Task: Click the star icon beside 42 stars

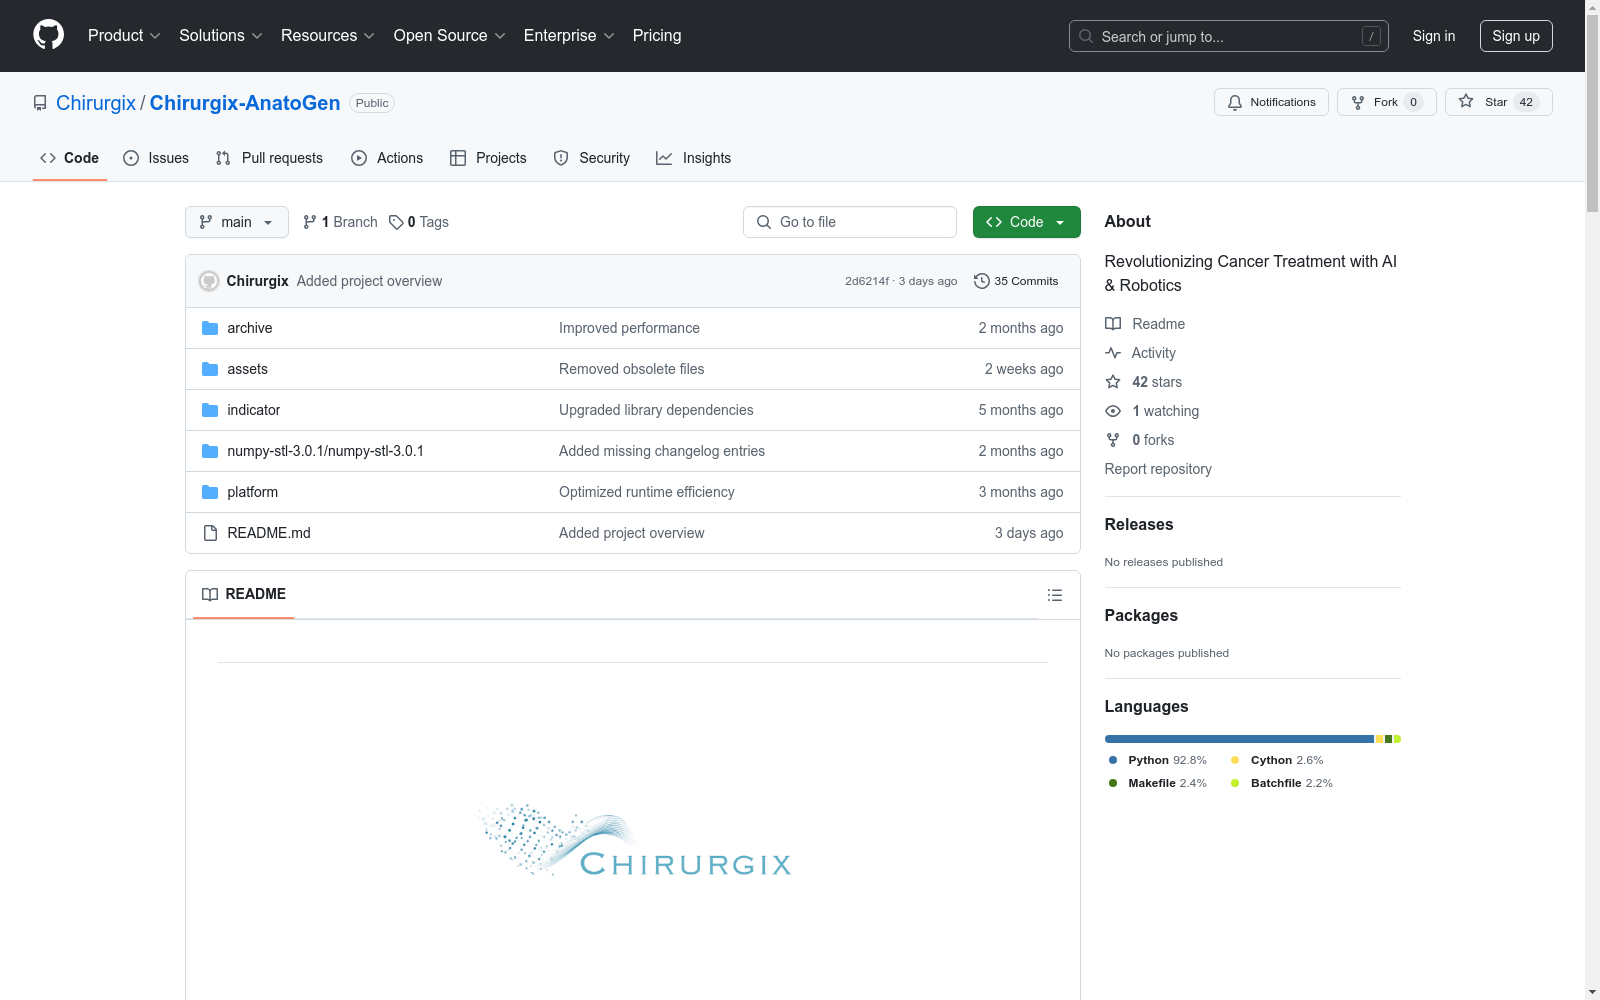Action: point(1113,382)
